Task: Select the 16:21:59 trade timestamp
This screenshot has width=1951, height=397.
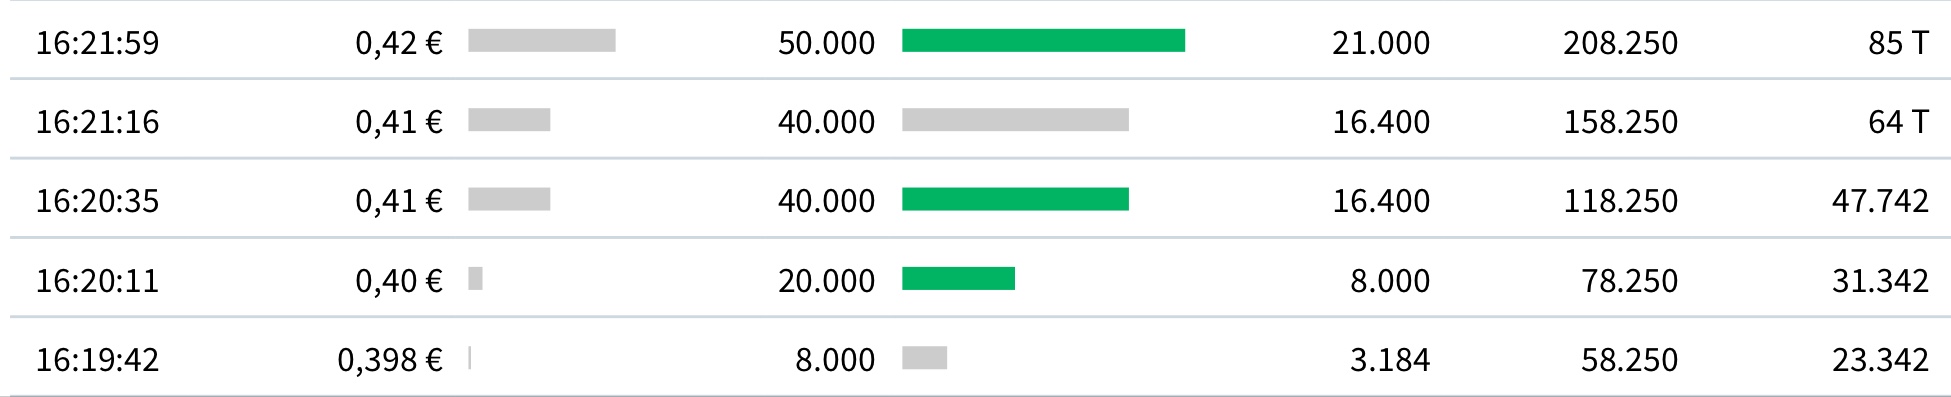Action: coord(97,43)
